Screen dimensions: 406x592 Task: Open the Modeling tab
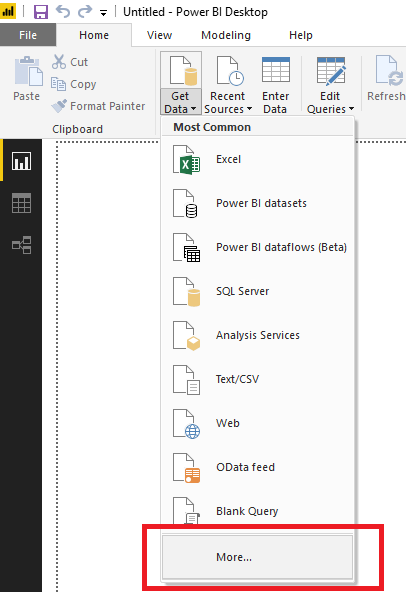[226, 35]
